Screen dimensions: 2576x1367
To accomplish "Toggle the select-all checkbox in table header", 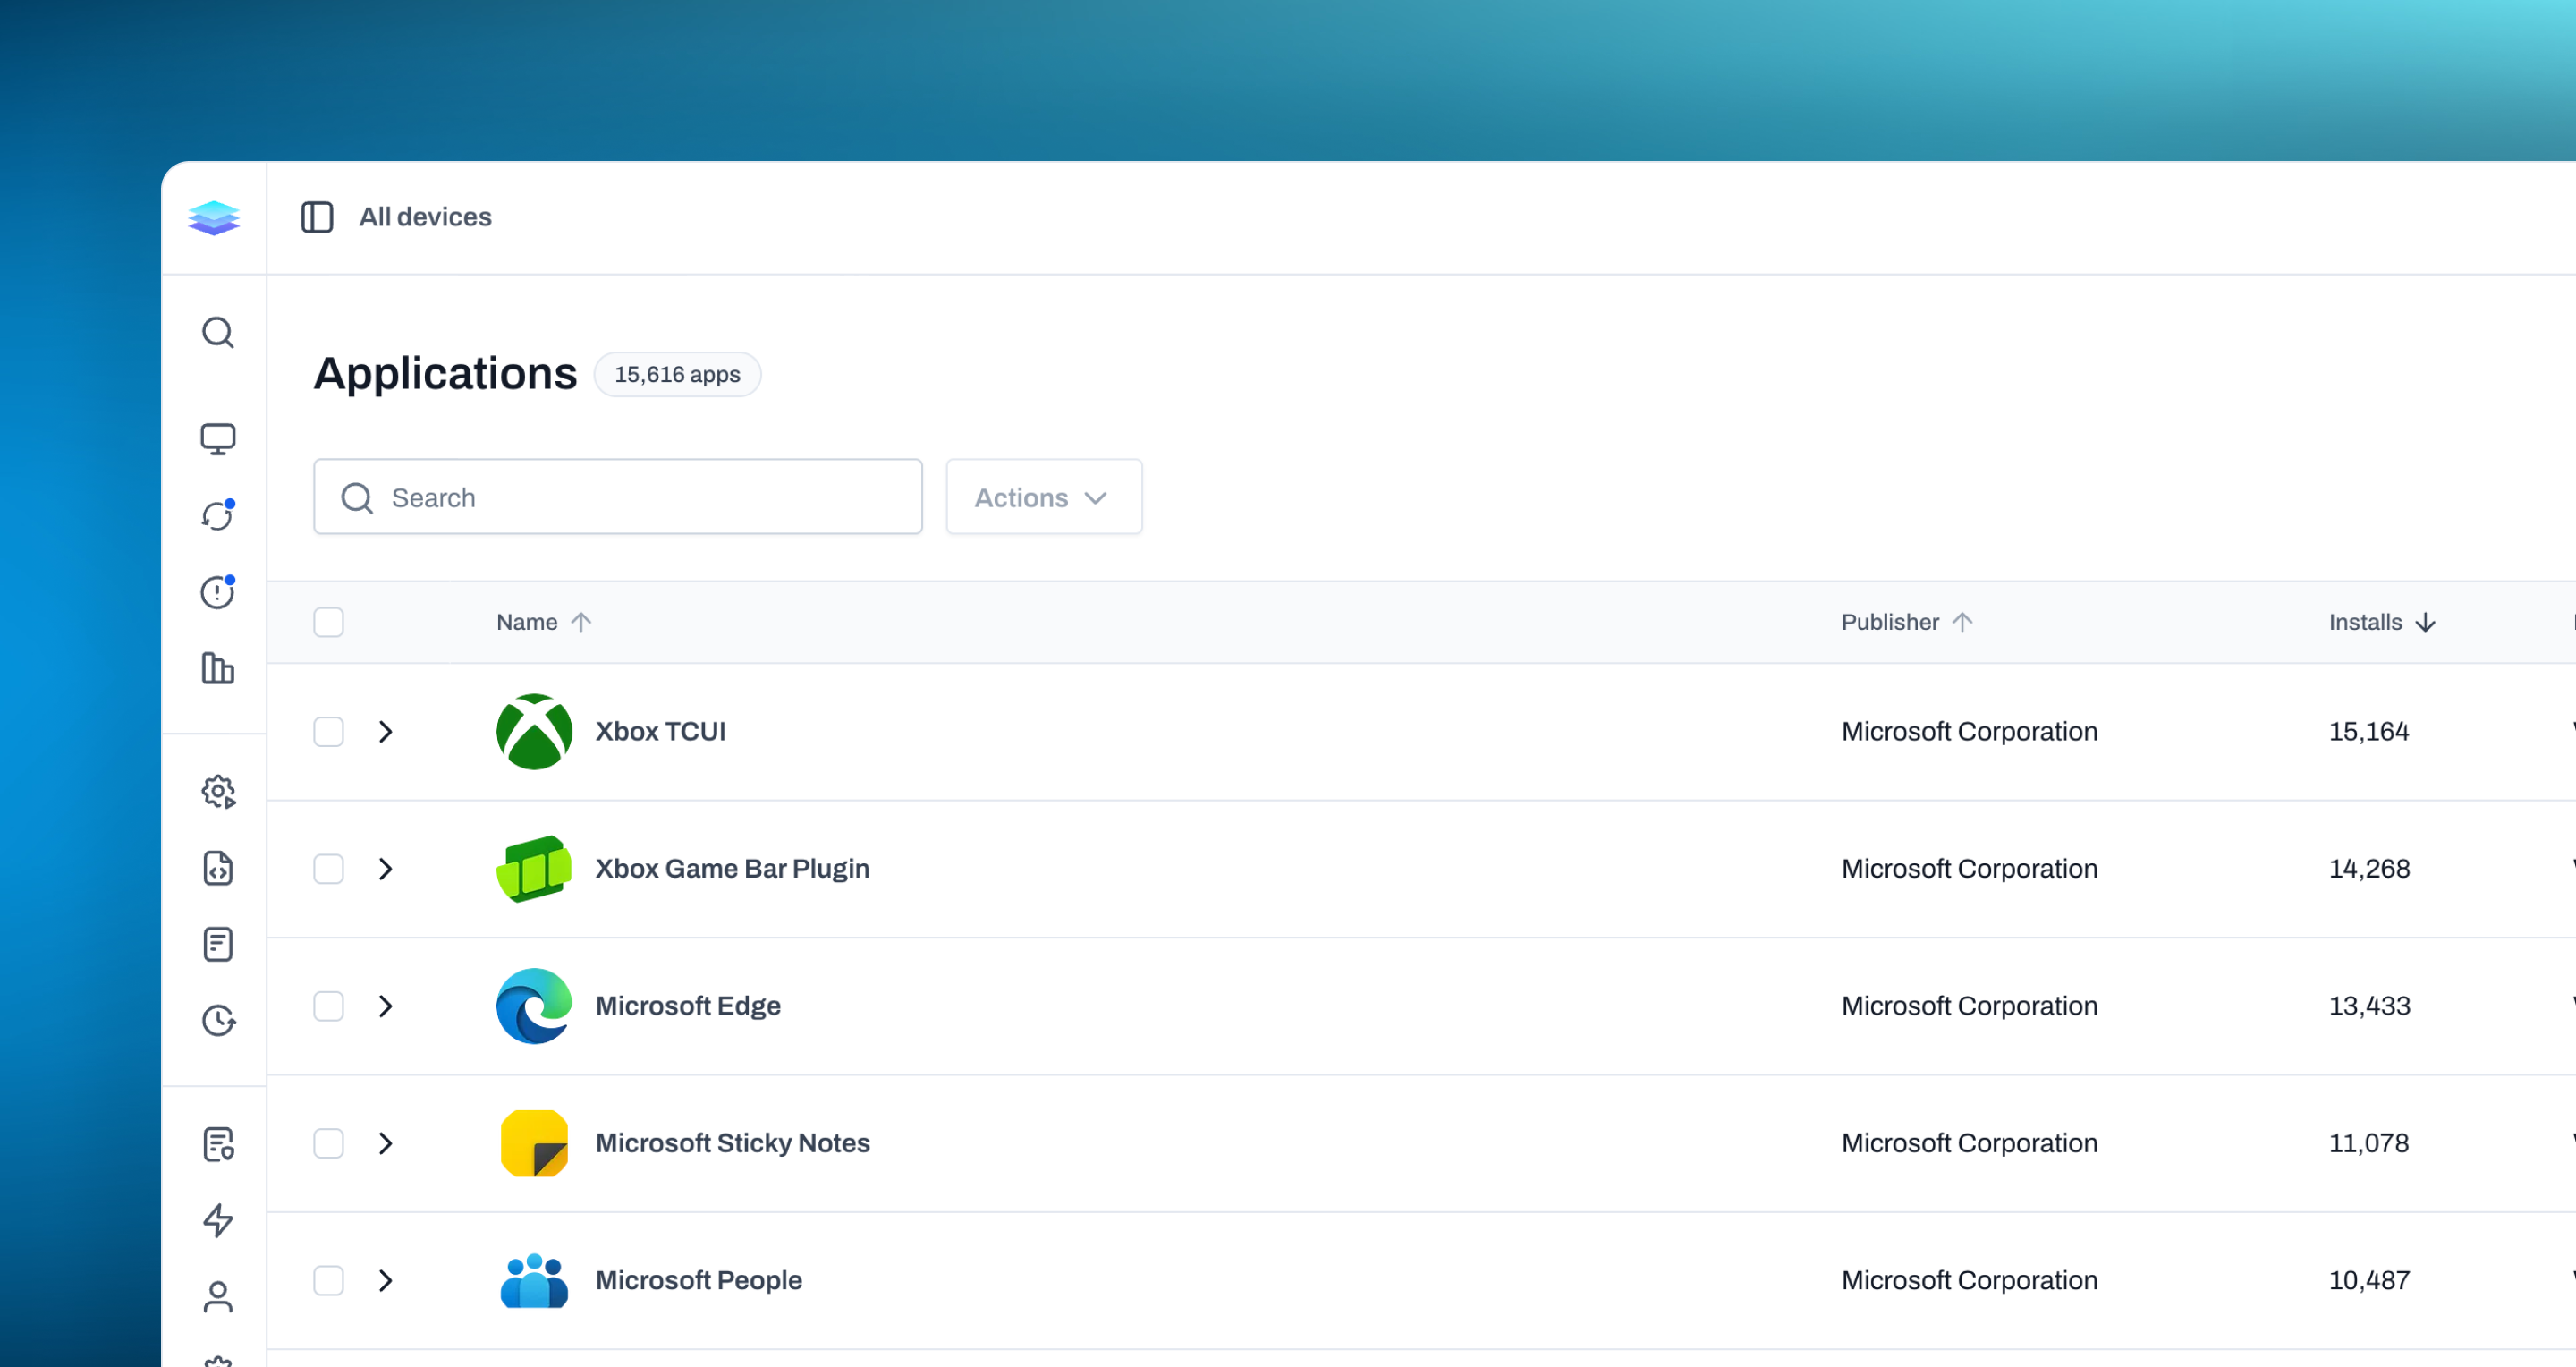I will coord(328,622).
